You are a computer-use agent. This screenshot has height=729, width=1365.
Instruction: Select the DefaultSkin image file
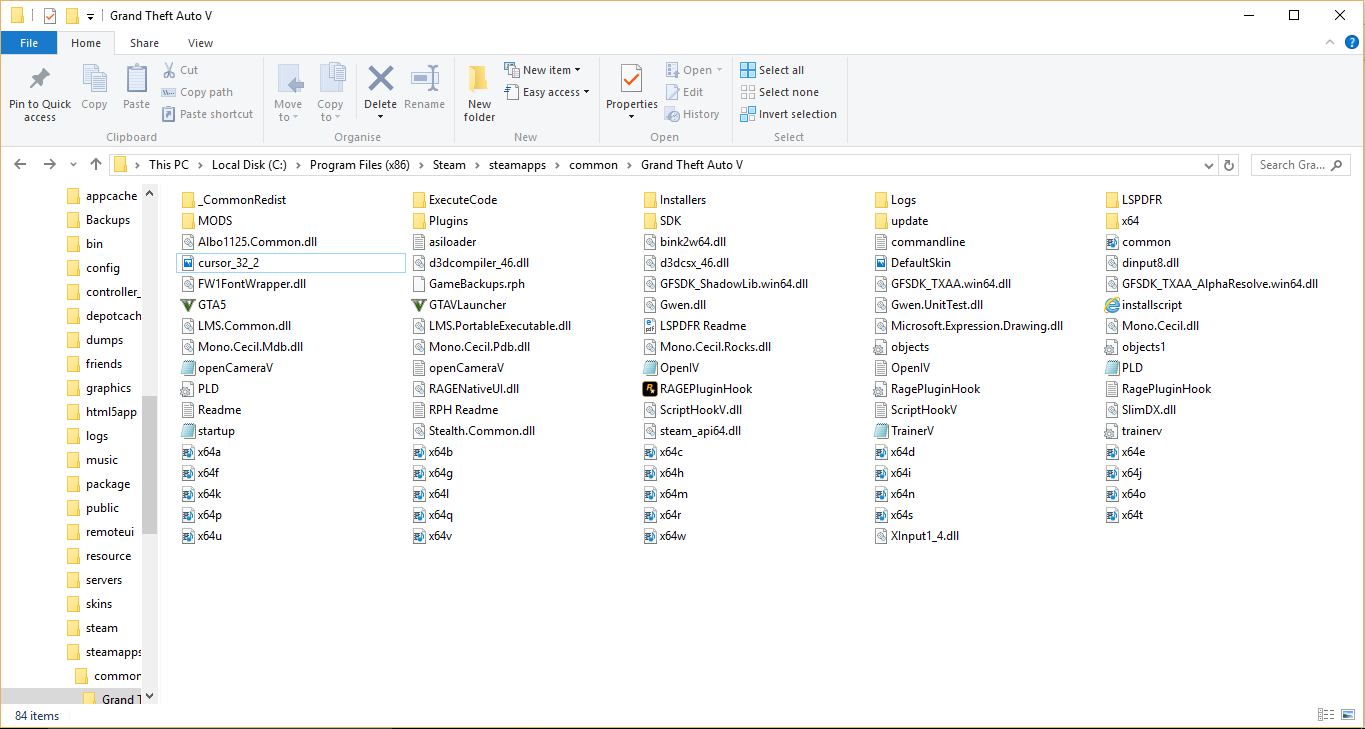pyautogui.click(x=912, y=263)
